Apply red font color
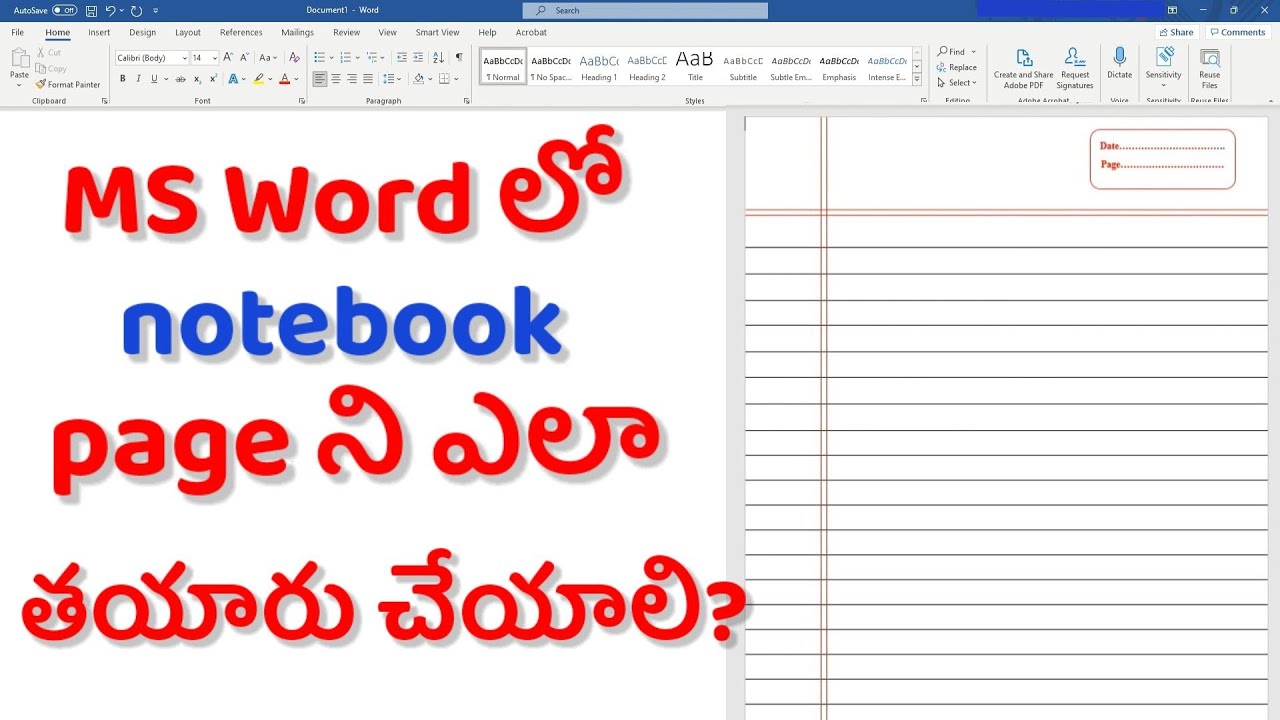1280x720 pixels. (x=284, y=78)
